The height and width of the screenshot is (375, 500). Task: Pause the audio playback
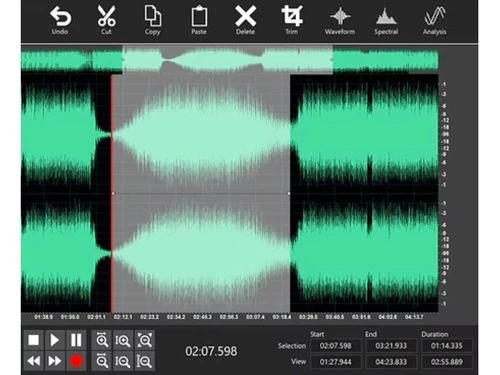pos(76,340)
